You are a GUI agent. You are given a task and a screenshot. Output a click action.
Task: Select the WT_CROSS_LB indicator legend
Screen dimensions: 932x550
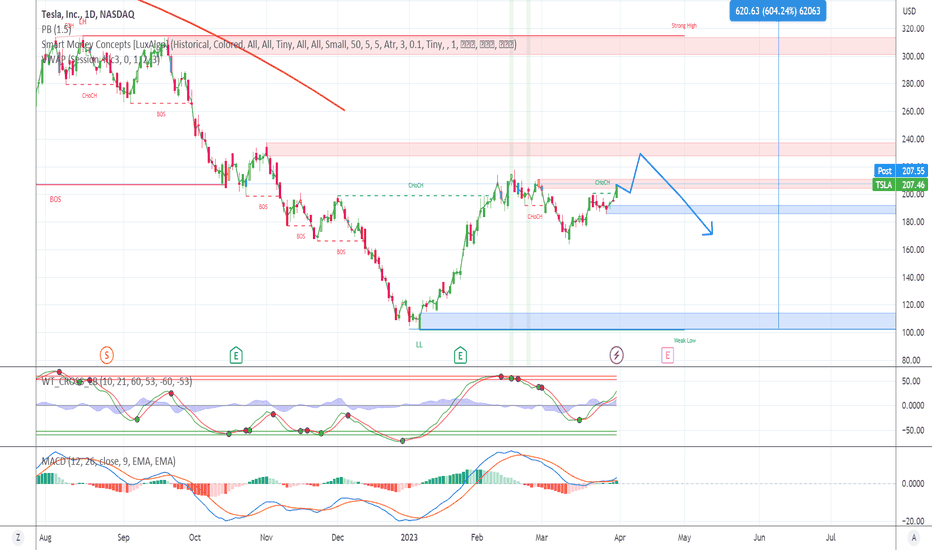(116, 381)
